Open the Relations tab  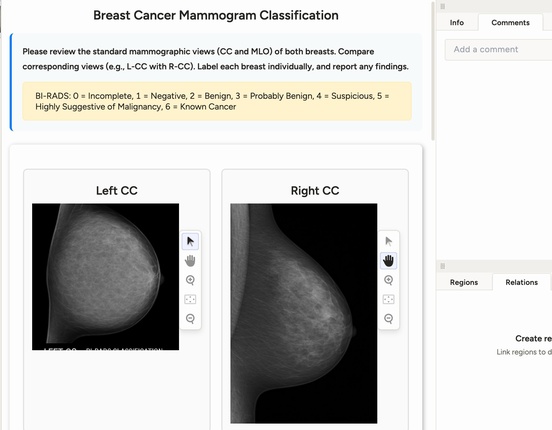(521, 282)
